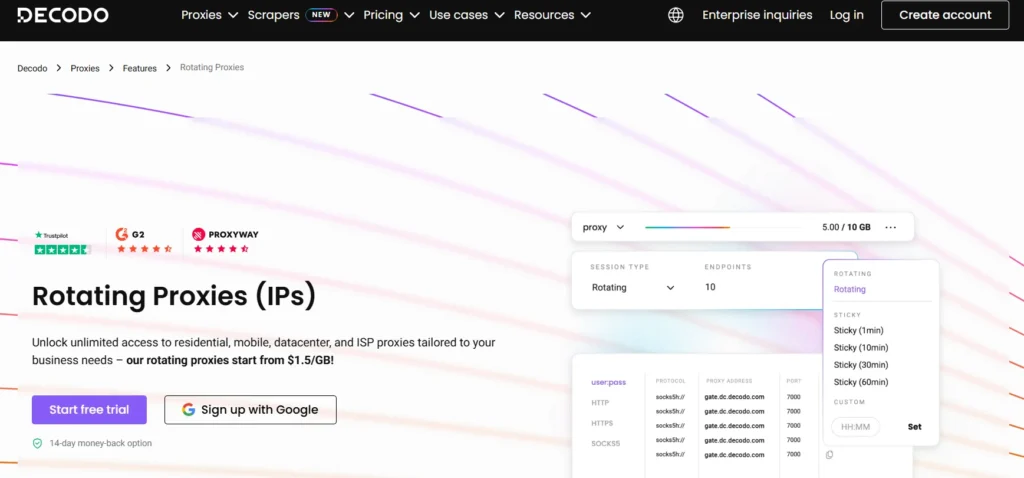Click the Rotating Proxies (IPs) heading
Image resolution: width=1024 pixels, height=478 pixels.
coord(174,296)
